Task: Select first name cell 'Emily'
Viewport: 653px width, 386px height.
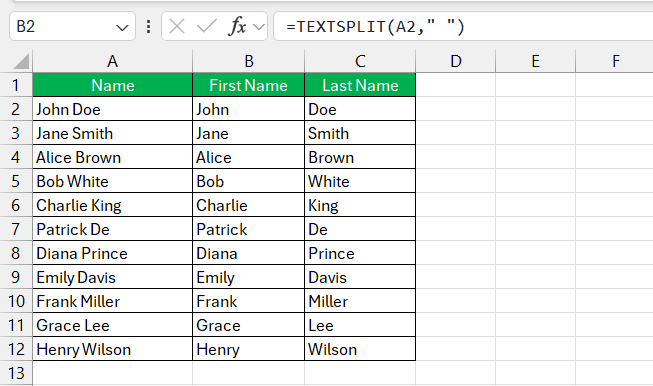Action: tap(249, 277)
